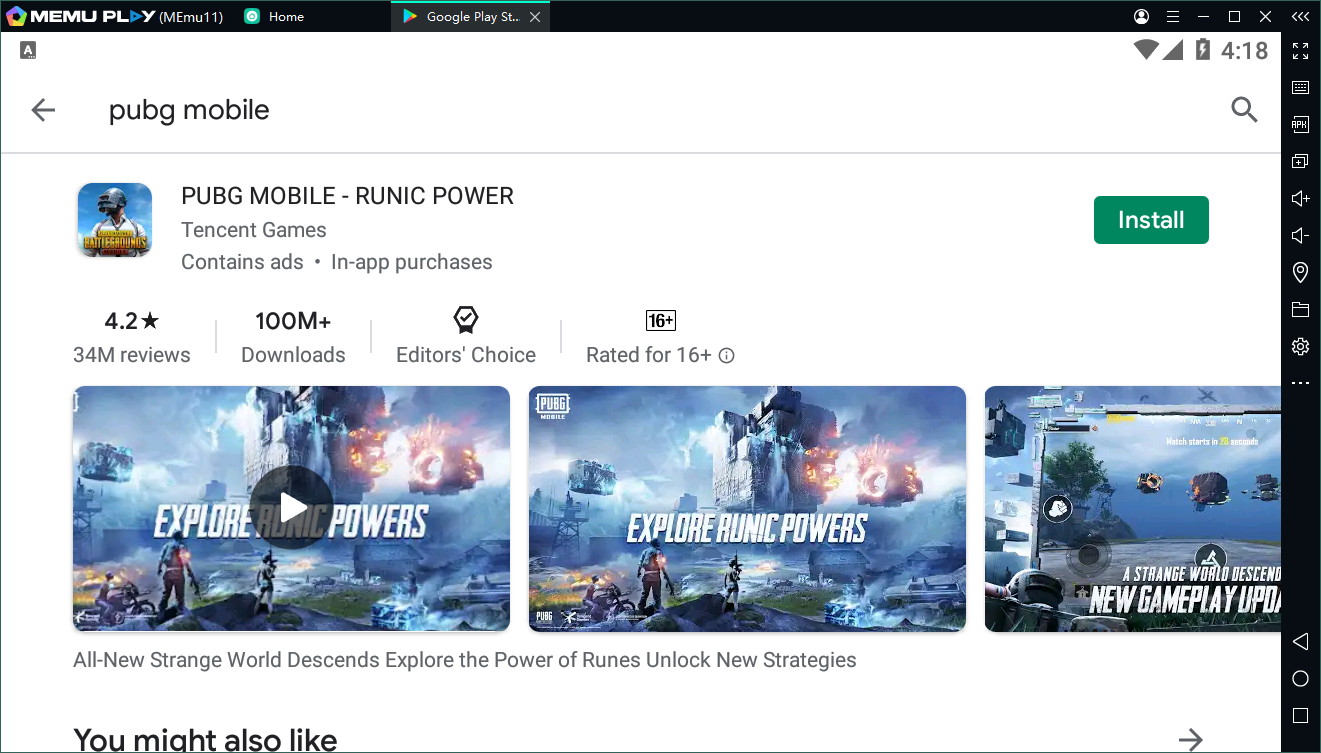
Task: Open the MEmu hamburger menu
Action: point(1173,17)
